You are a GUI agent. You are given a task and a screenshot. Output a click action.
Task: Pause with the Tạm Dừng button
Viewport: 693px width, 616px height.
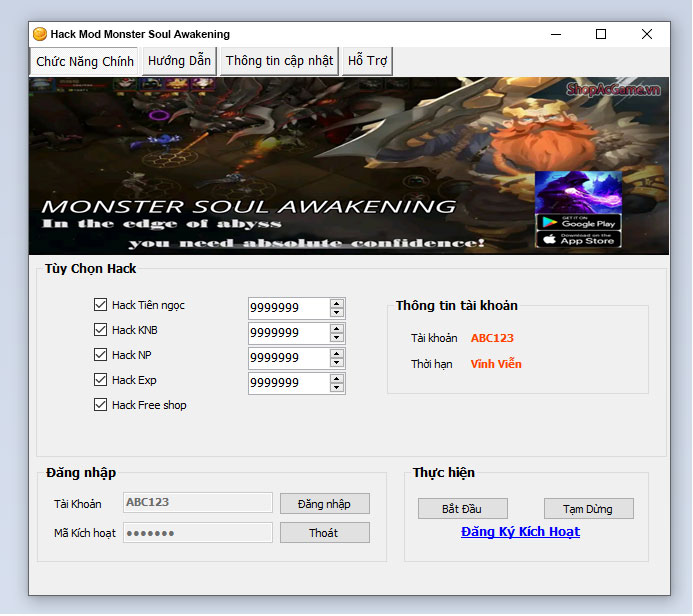pyautogui.click(x=589, y=509)
